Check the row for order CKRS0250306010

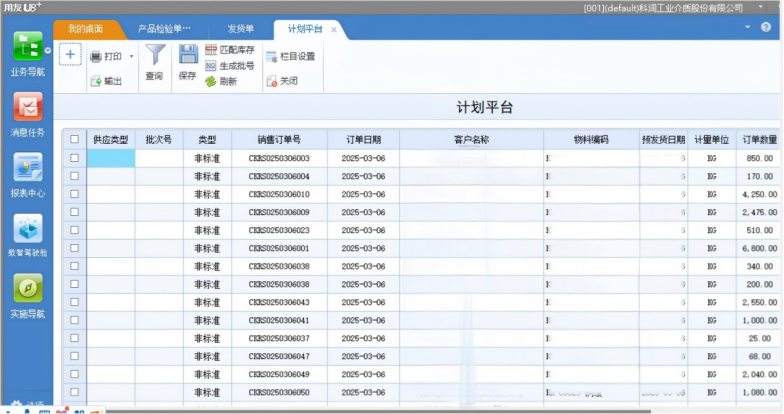click(x=74, y=194)
